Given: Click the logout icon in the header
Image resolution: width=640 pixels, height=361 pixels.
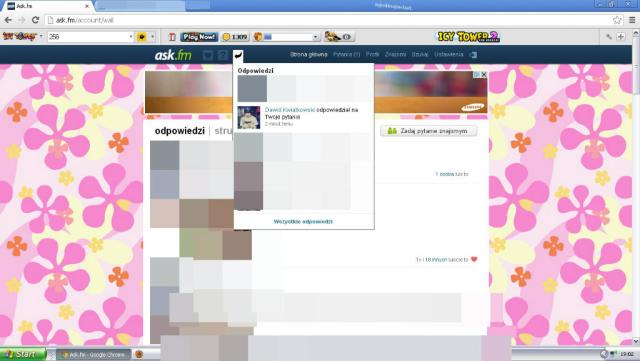Looking at the screenshot, I should (473, 55).
